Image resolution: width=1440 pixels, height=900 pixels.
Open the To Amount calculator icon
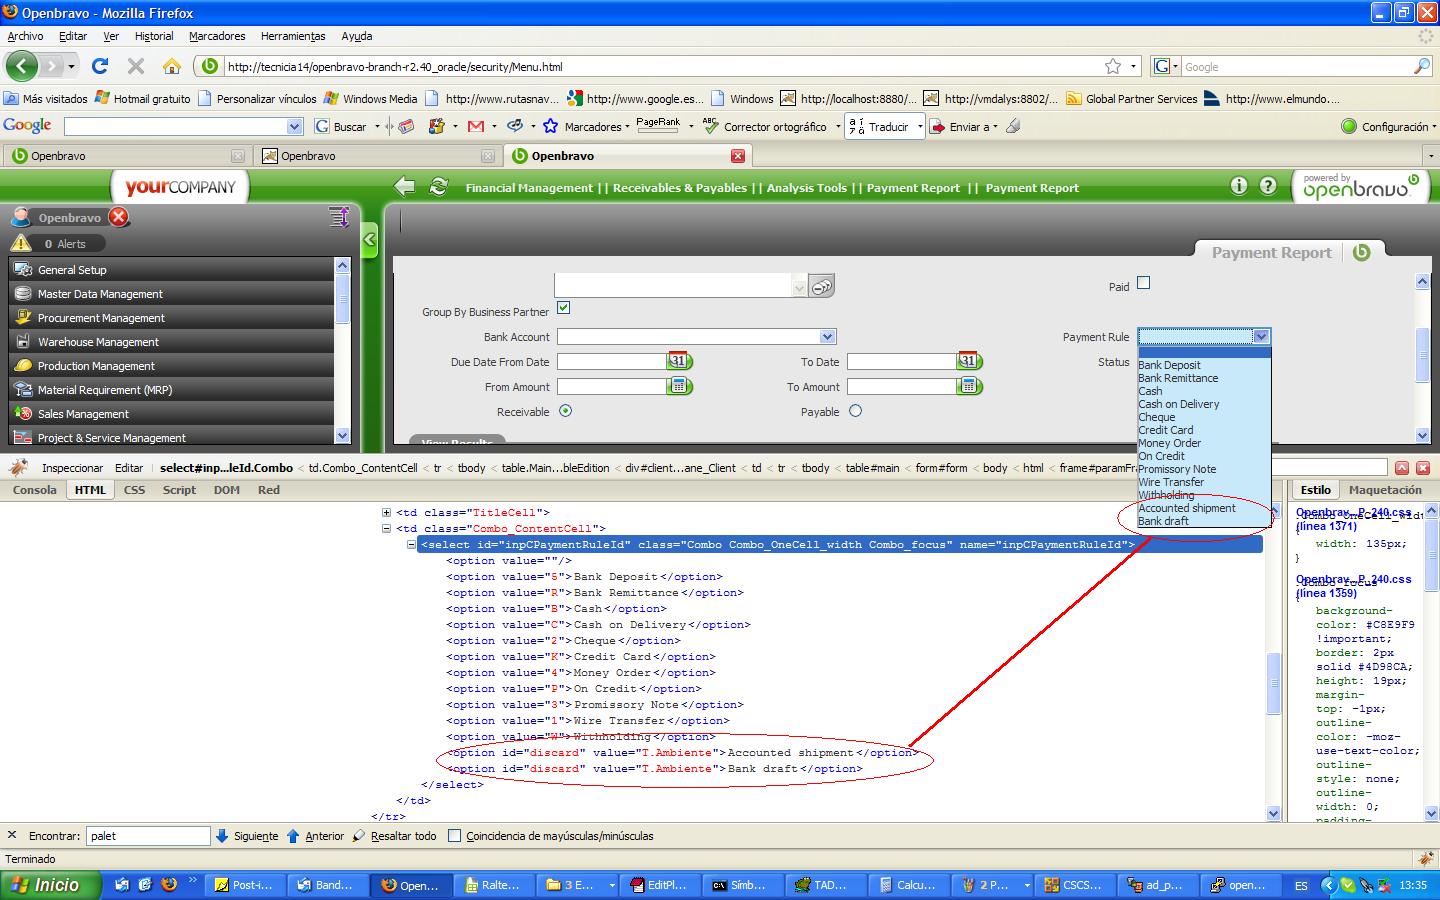tap(968, 386)
